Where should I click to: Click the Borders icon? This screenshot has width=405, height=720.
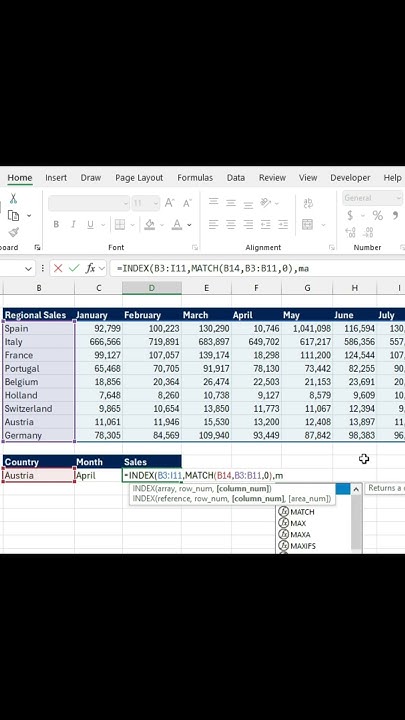tap(119, 225)
